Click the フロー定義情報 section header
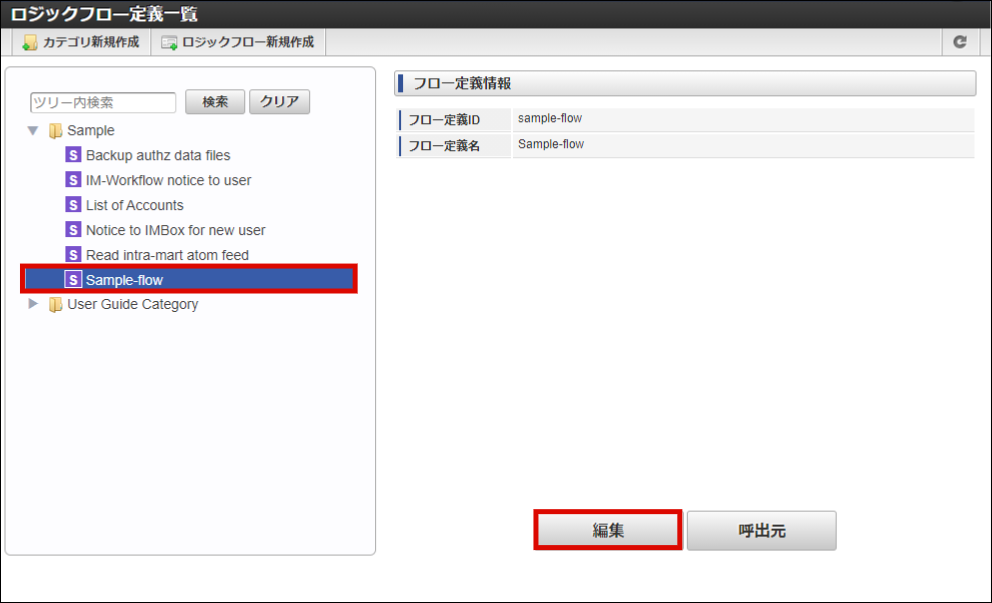Image resolution: width=992 pixels, height=603 pixels. pyautogui.click(x=685, y=84)
